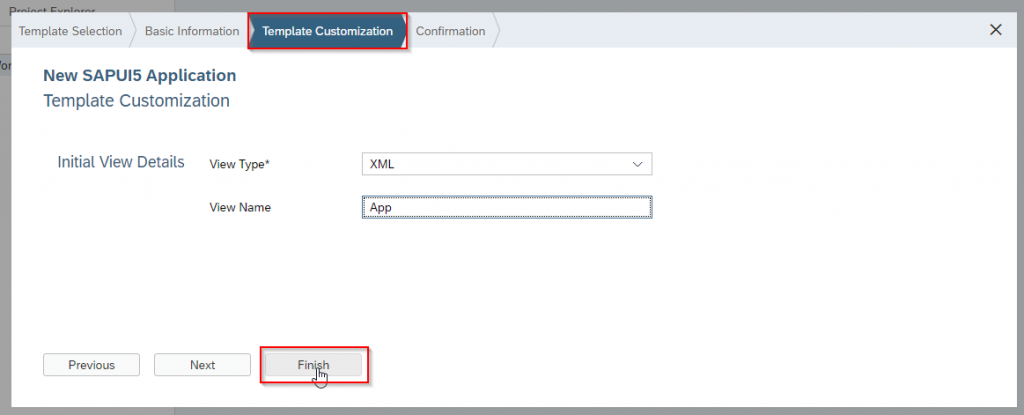
Task: Click the View Name input field
Action: 507,207
